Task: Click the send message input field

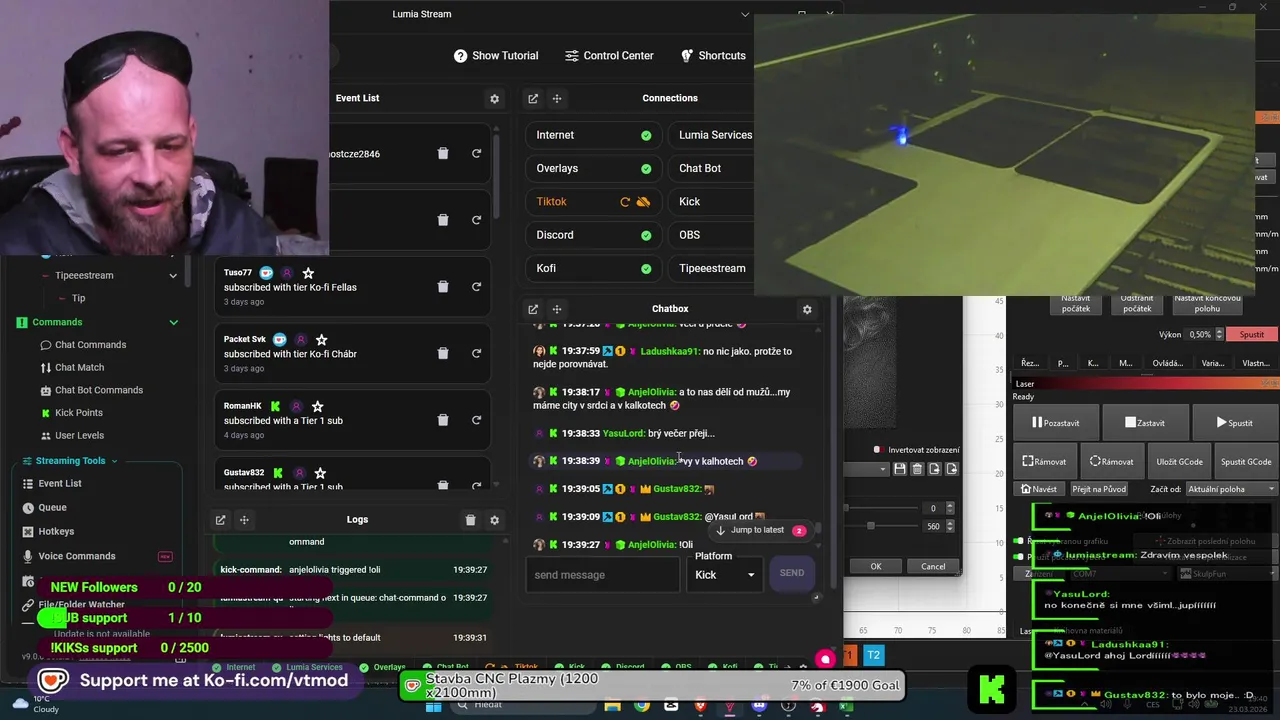Action: pyautogui.click(x=603, y=575)
